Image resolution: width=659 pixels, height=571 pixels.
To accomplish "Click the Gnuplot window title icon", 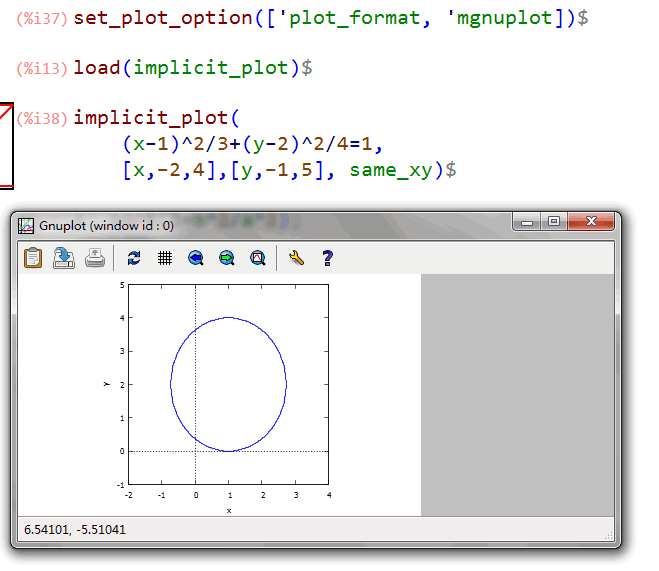I will 26,226.
